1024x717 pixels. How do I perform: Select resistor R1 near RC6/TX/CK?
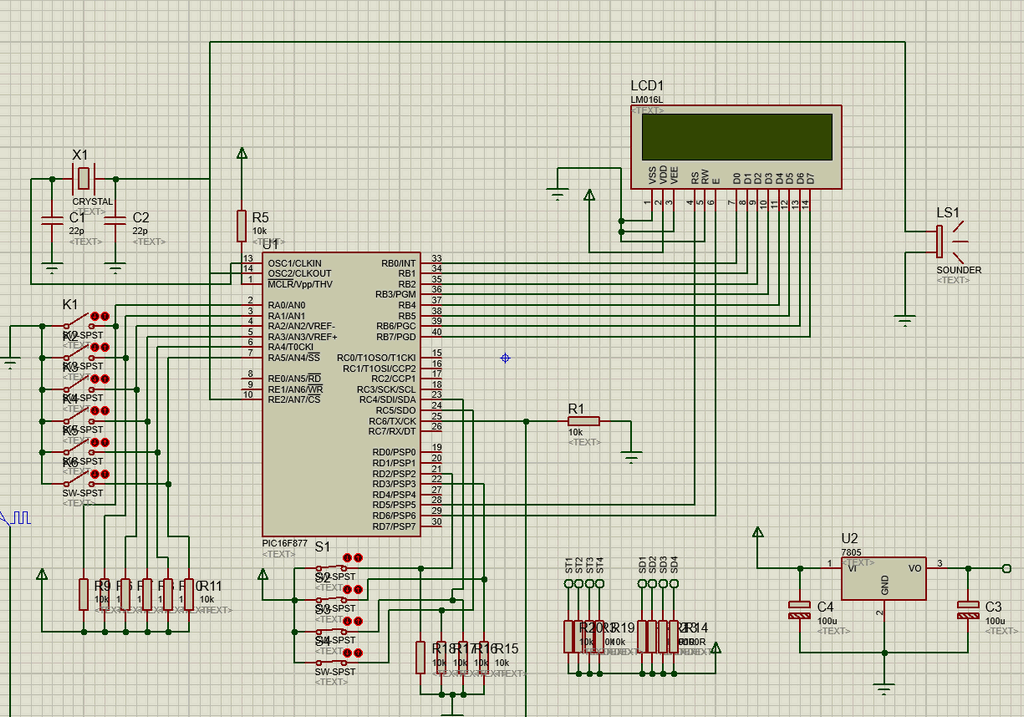pos(584,421)
